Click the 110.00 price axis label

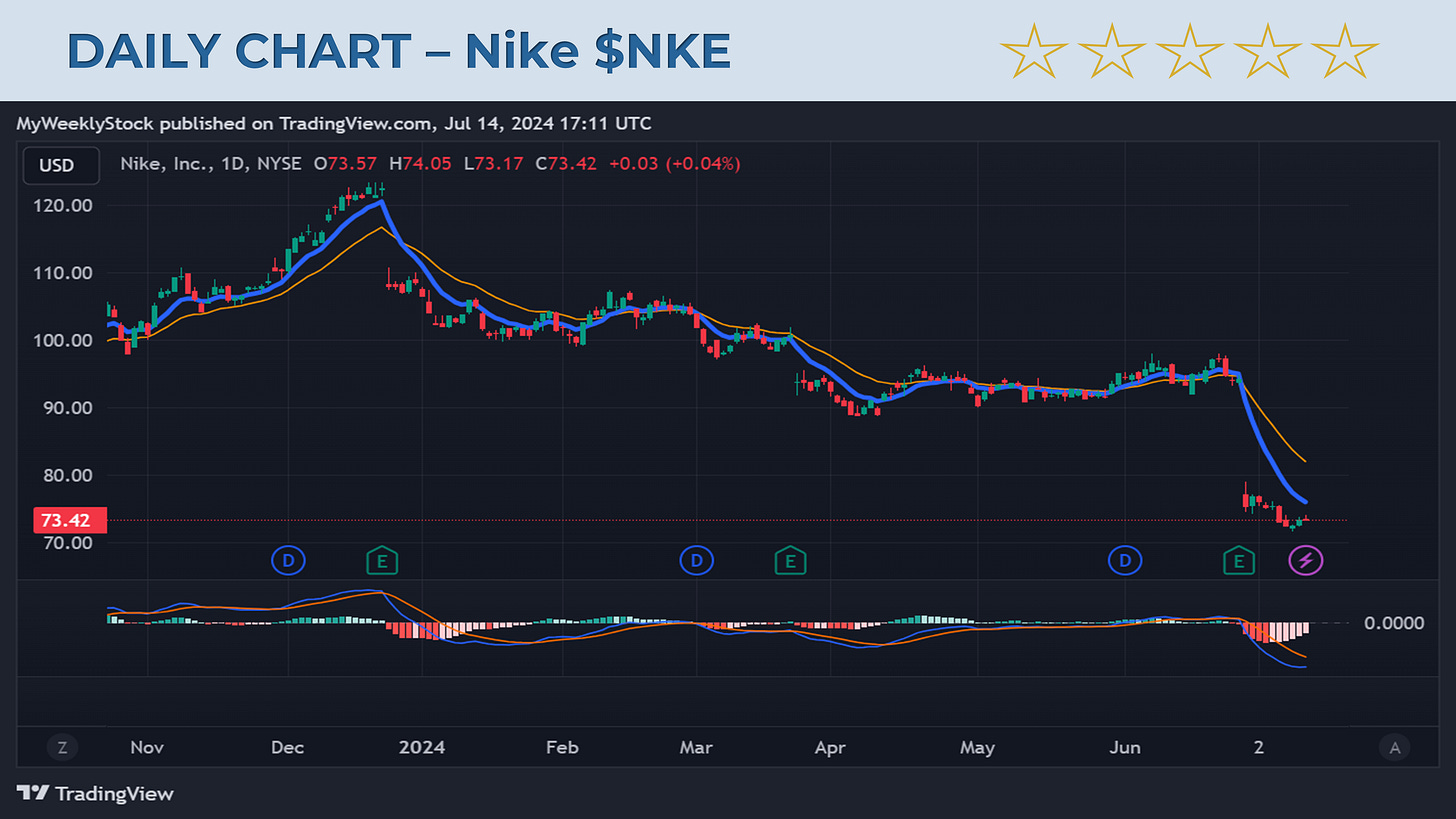click(x=64, y=273)
